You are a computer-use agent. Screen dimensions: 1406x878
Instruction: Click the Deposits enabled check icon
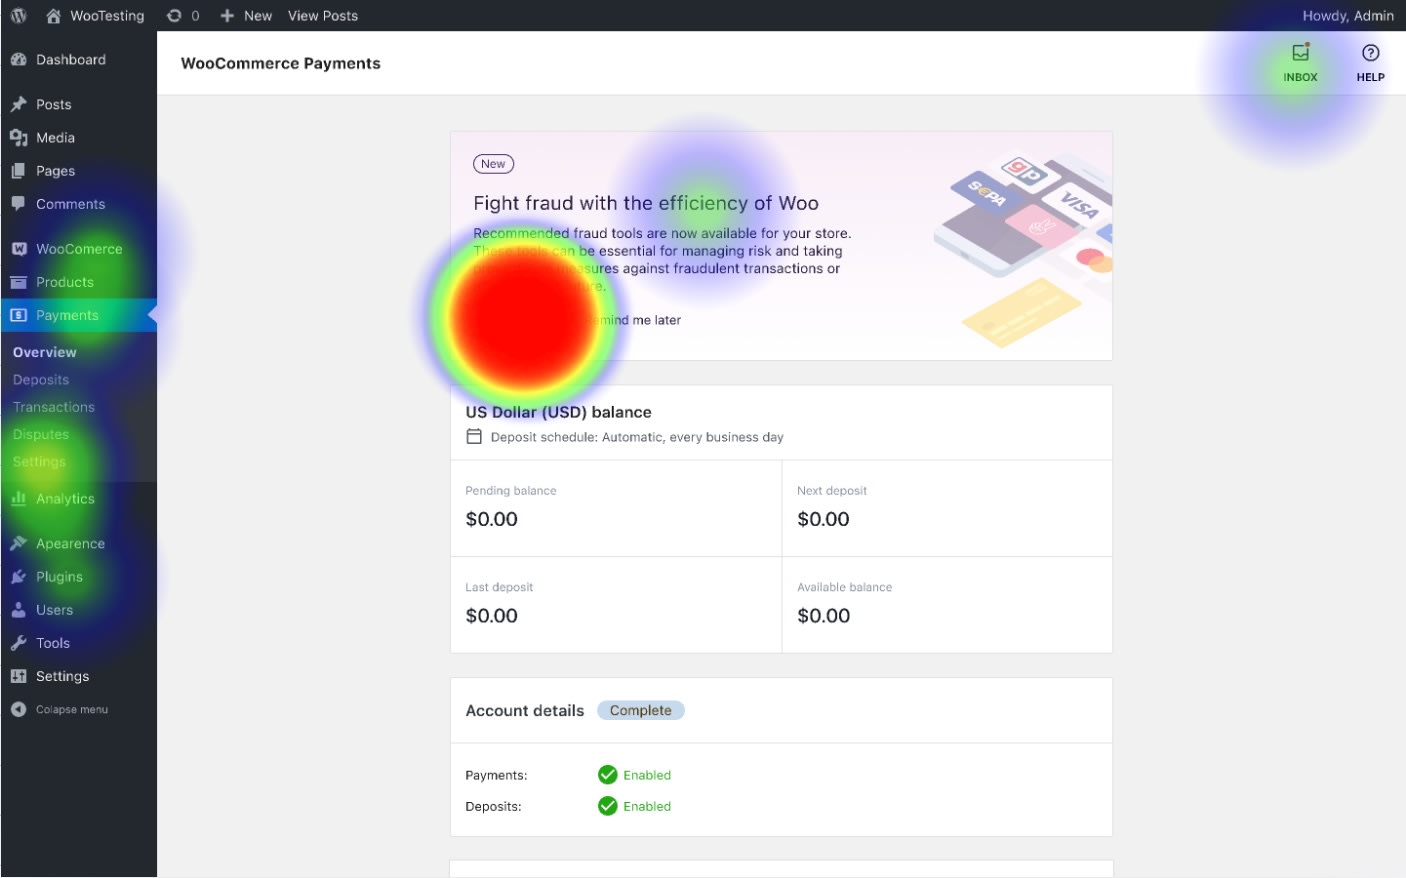point(607,806)
